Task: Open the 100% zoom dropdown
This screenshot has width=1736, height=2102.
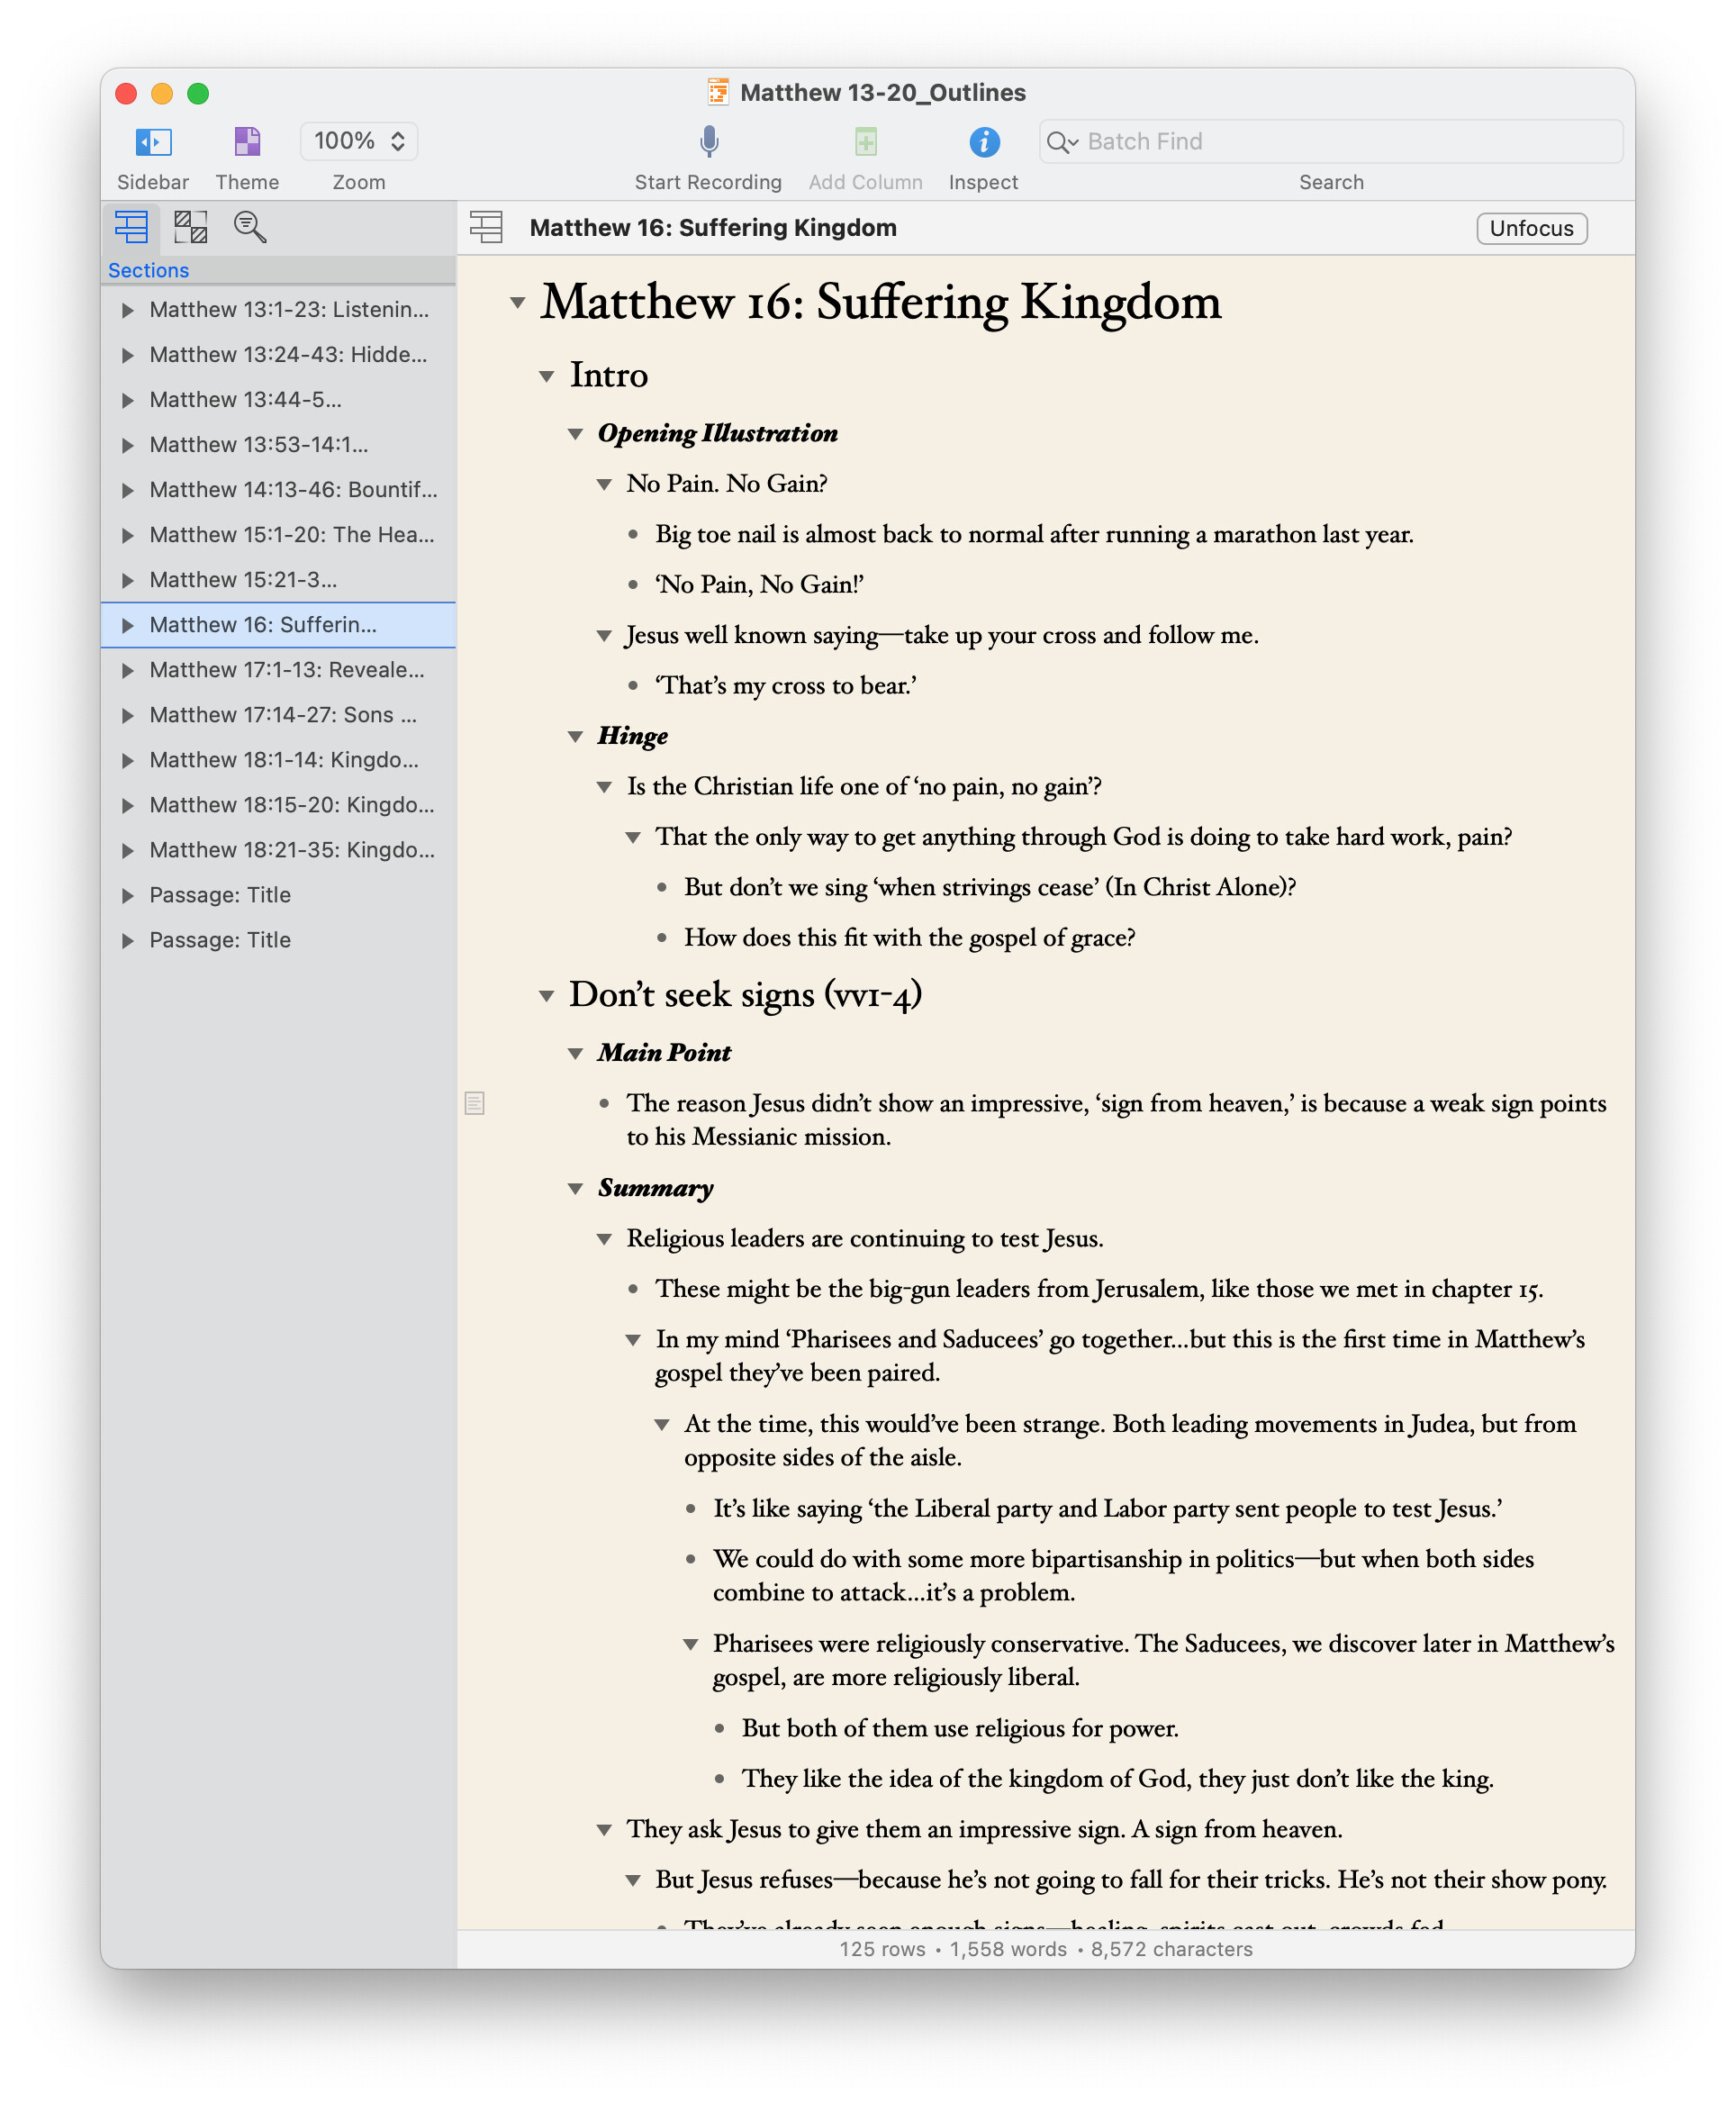Action: pos(359,141)
